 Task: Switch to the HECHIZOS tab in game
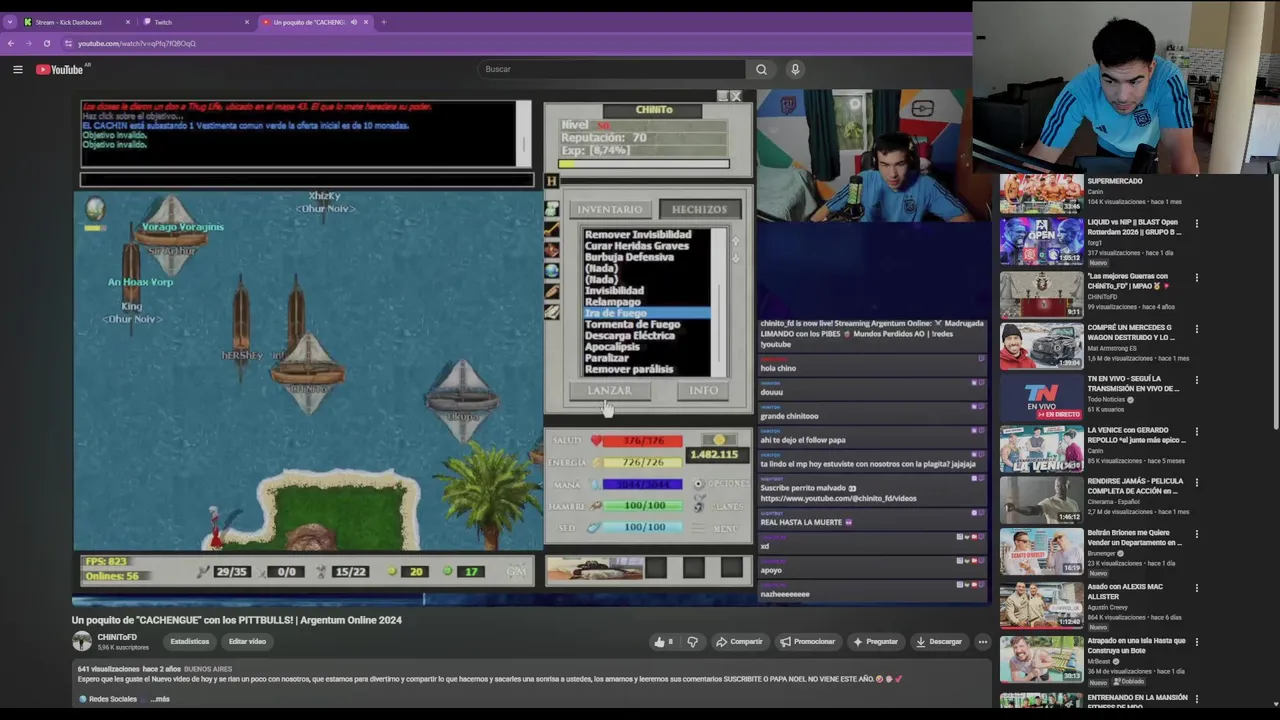point(699,209)
